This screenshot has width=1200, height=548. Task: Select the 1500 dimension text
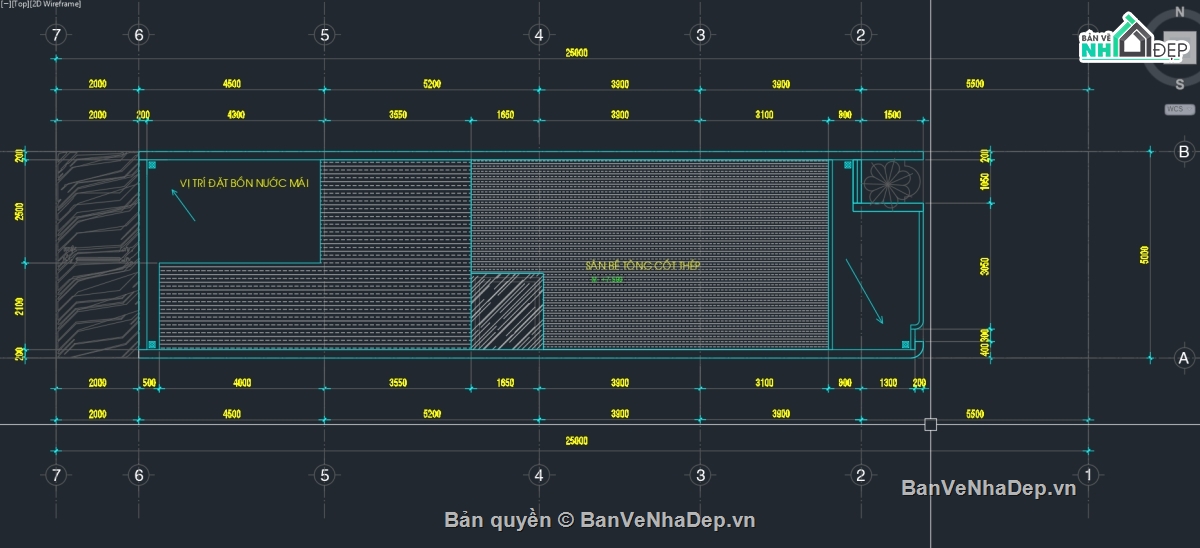pyautogui.click(x=892, y=115)
